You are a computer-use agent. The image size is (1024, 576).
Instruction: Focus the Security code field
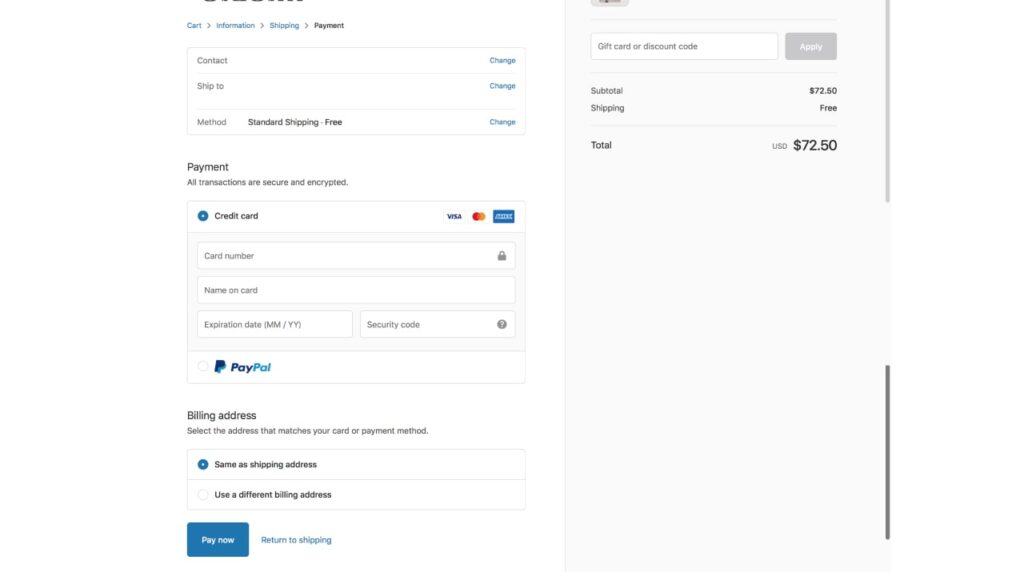(x=438, y=325)
